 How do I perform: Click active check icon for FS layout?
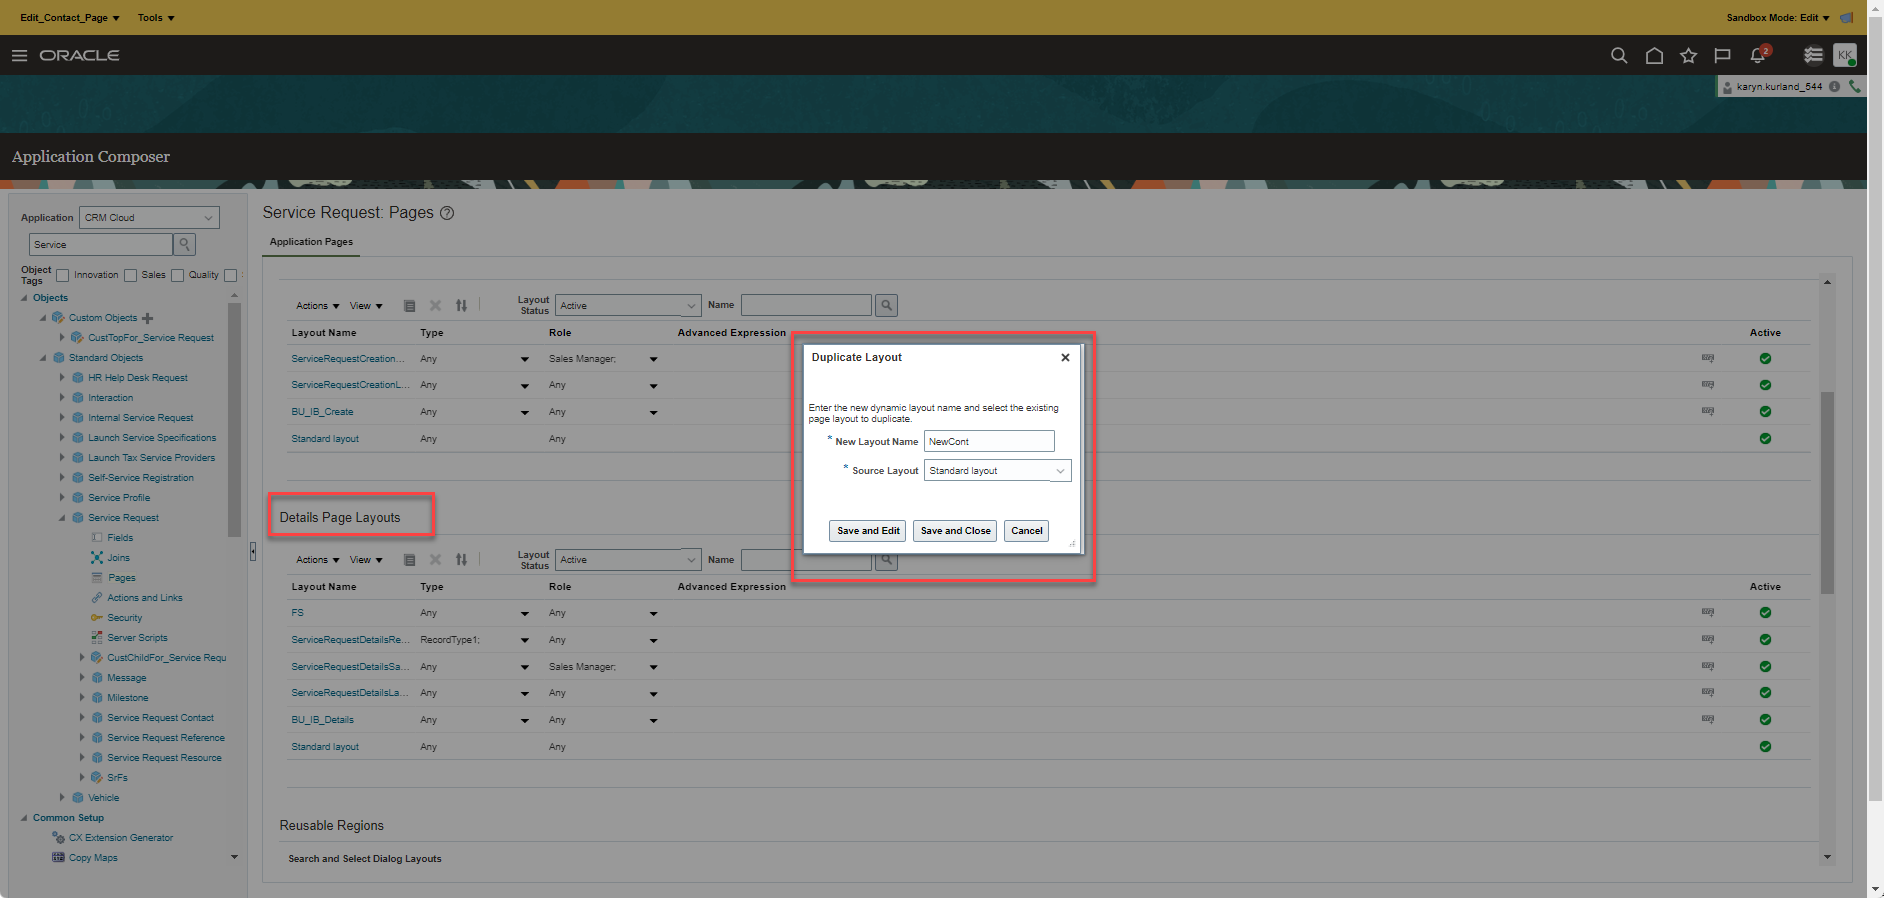[1765, 613]
